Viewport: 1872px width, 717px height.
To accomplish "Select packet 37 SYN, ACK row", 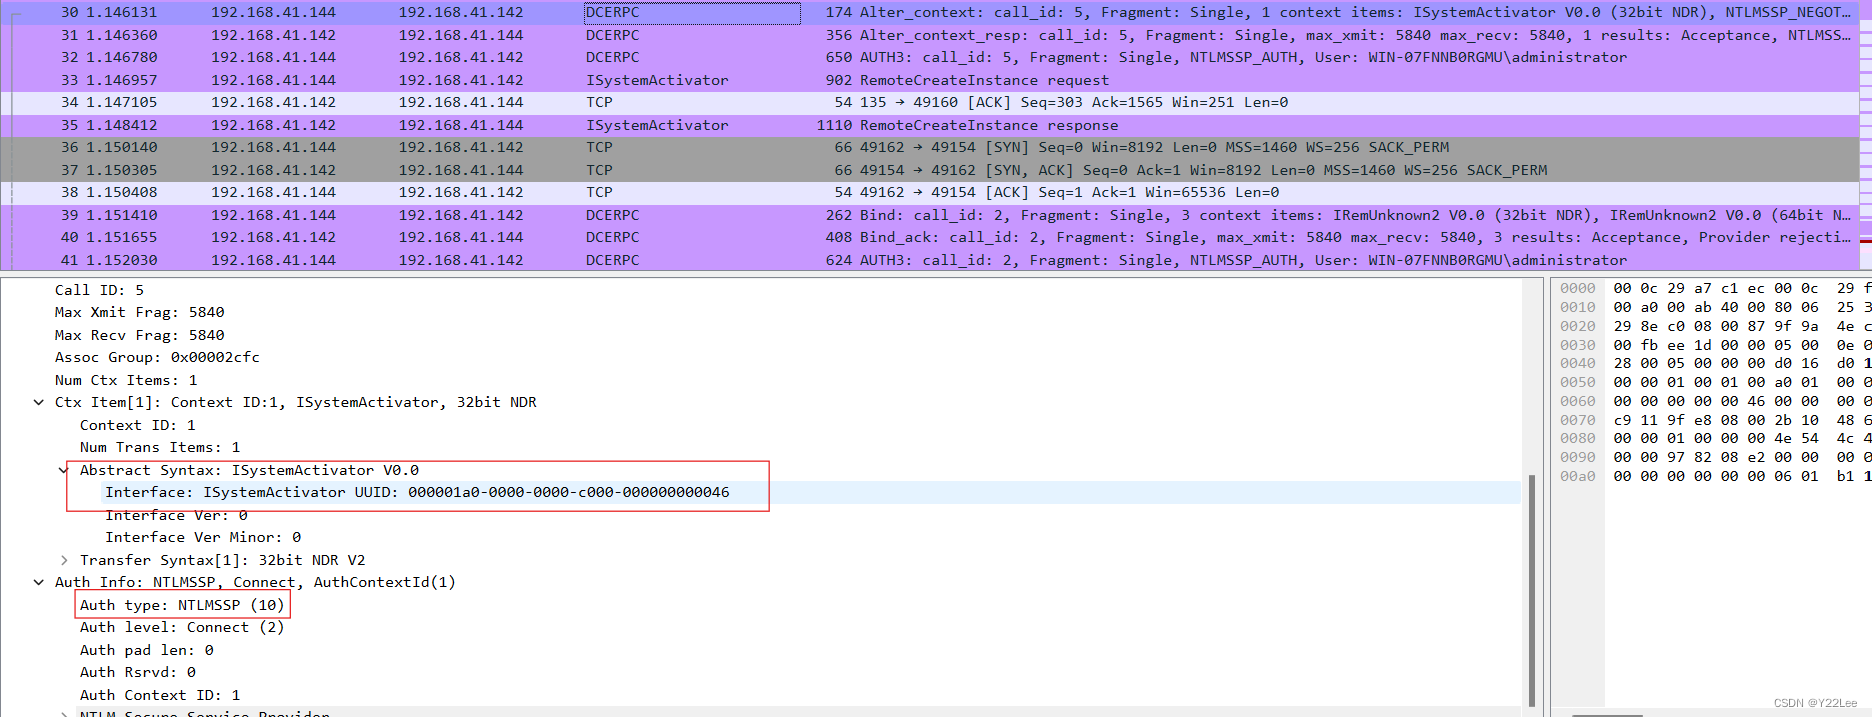I will [930, 170].
